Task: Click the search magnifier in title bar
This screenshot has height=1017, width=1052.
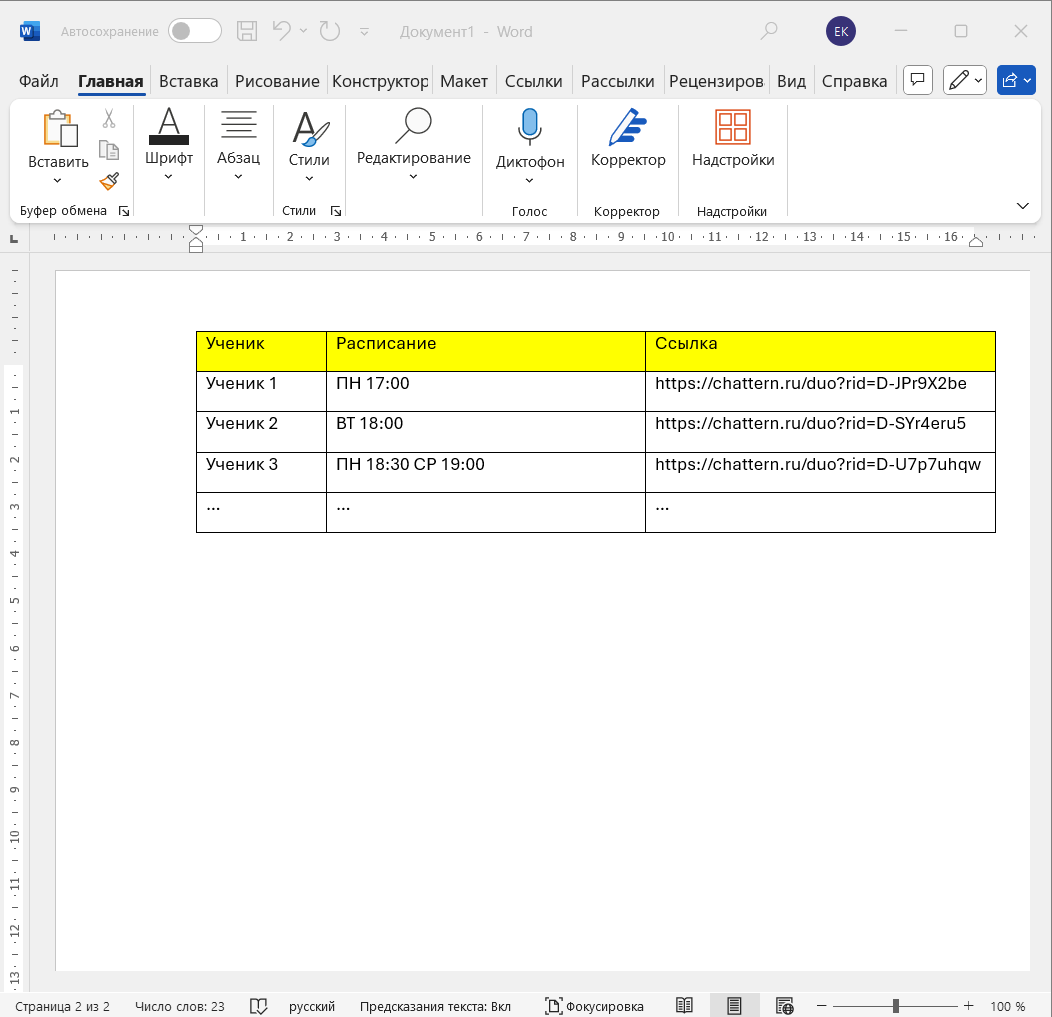Action: [x=768, y=31]
